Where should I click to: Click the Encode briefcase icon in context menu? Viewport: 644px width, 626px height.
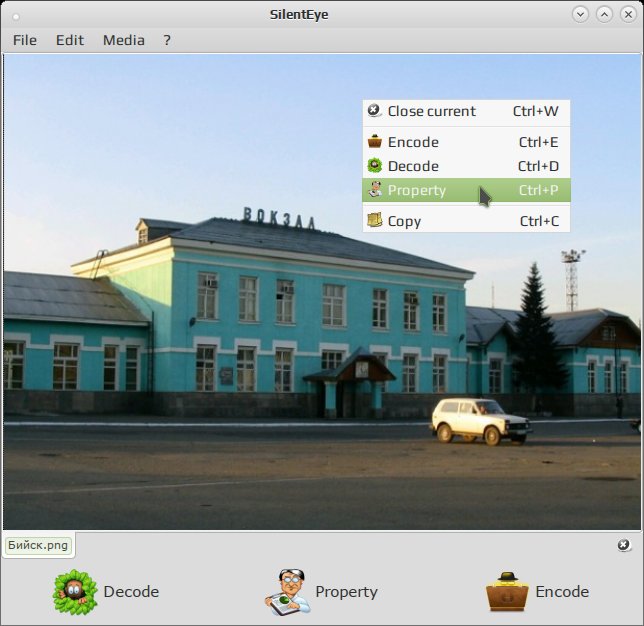[375, 142]
